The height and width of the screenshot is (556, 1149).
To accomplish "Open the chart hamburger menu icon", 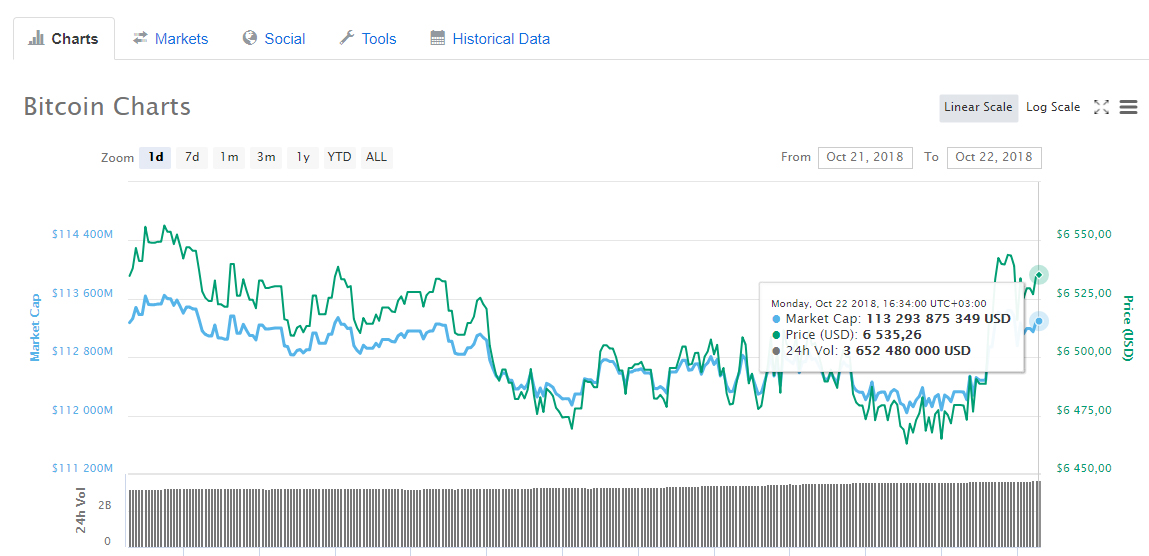I will tap(1128, 107).
